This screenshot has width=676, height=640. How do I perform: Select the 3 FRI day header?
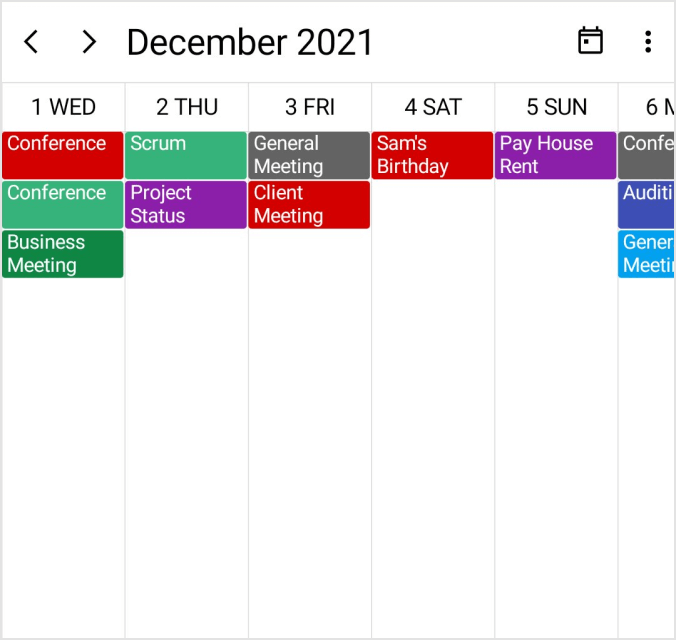point(310,107)
